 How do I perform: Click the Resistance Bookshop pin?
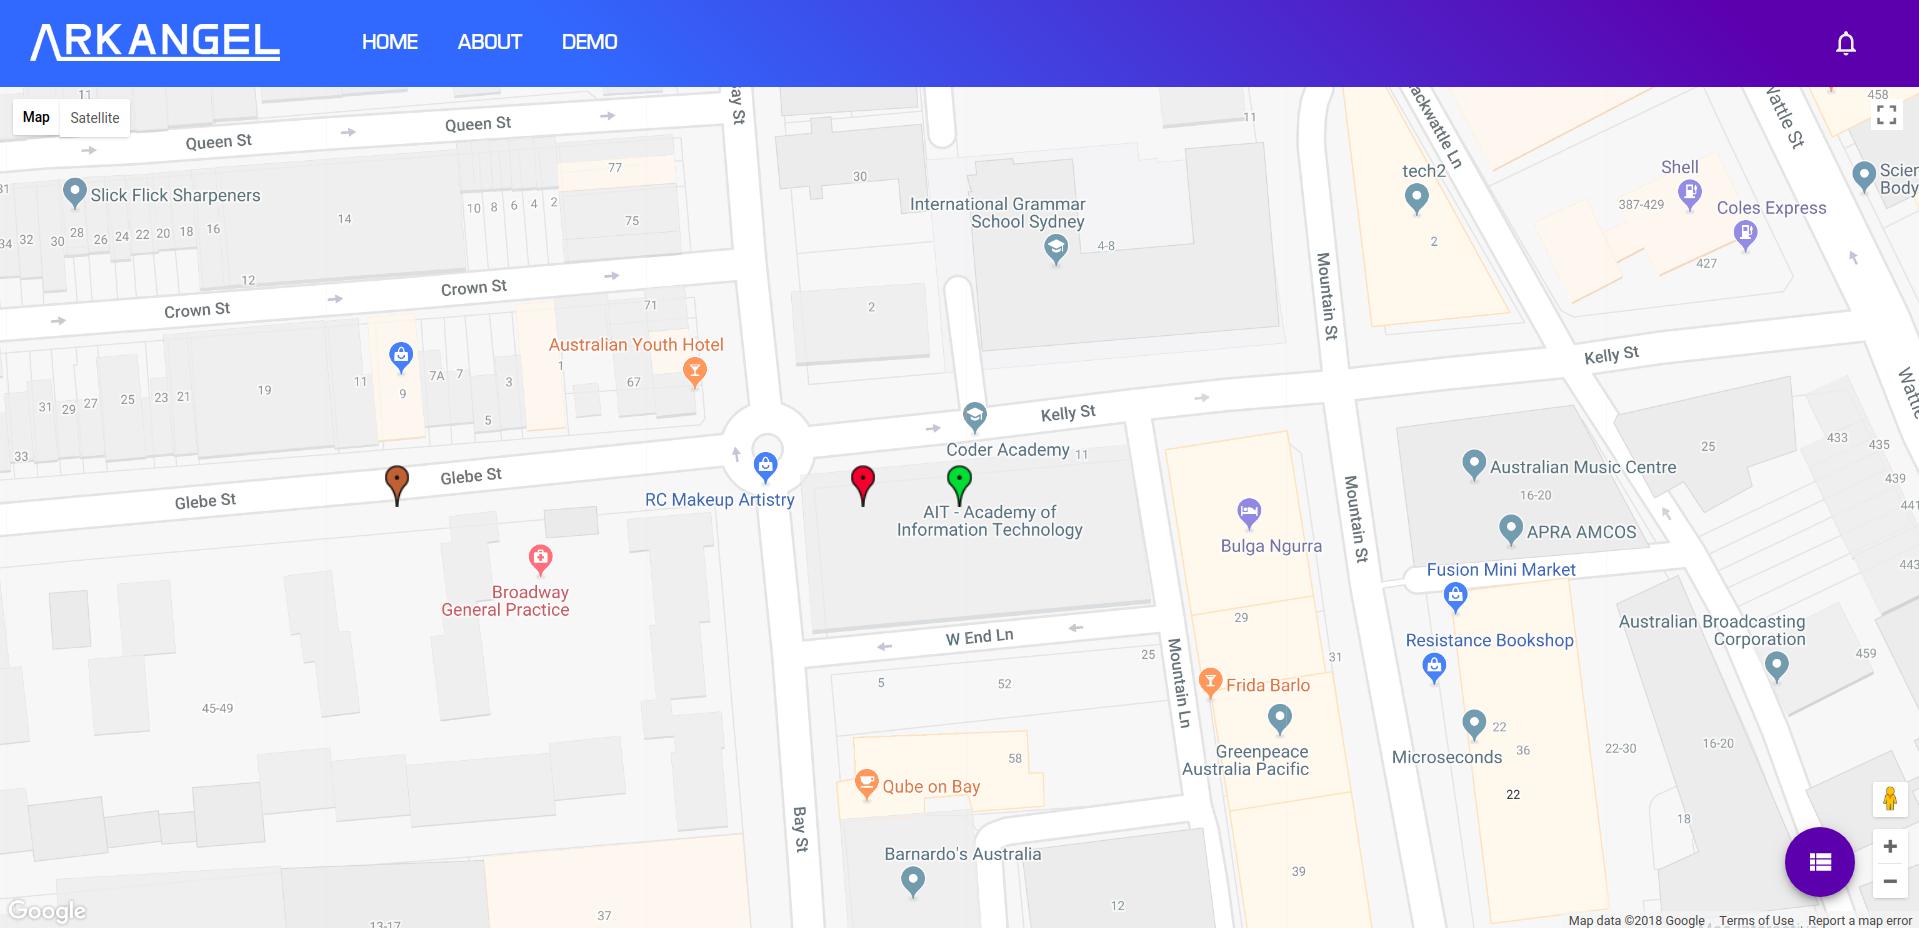click(x=1433, y=668)
